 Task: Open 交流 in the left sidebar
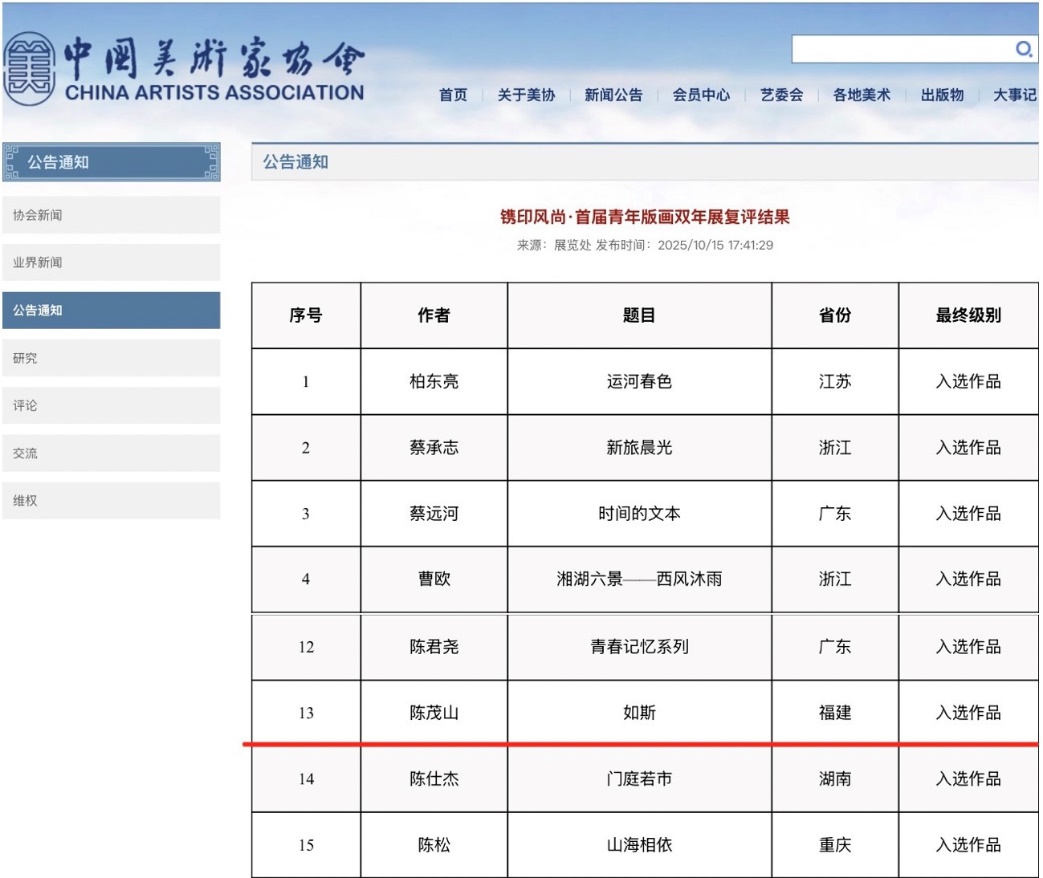[x=111, y=453]
